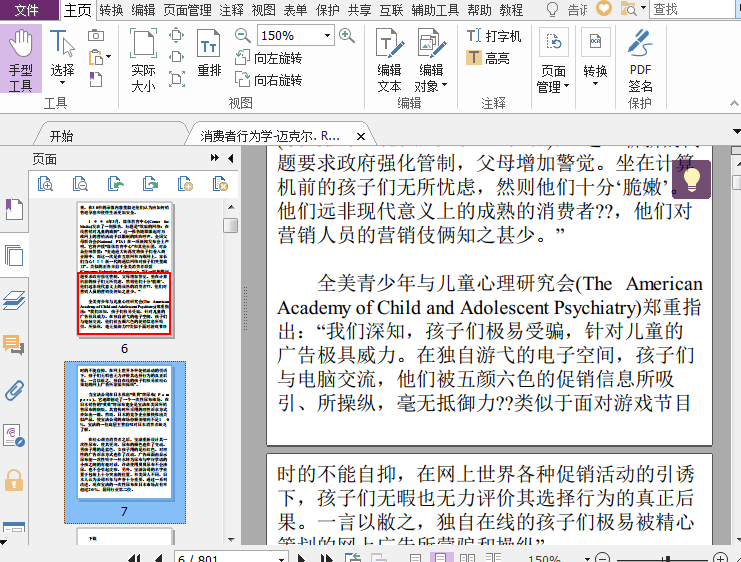Open the bookmarks panel in the sidebar

14,211
